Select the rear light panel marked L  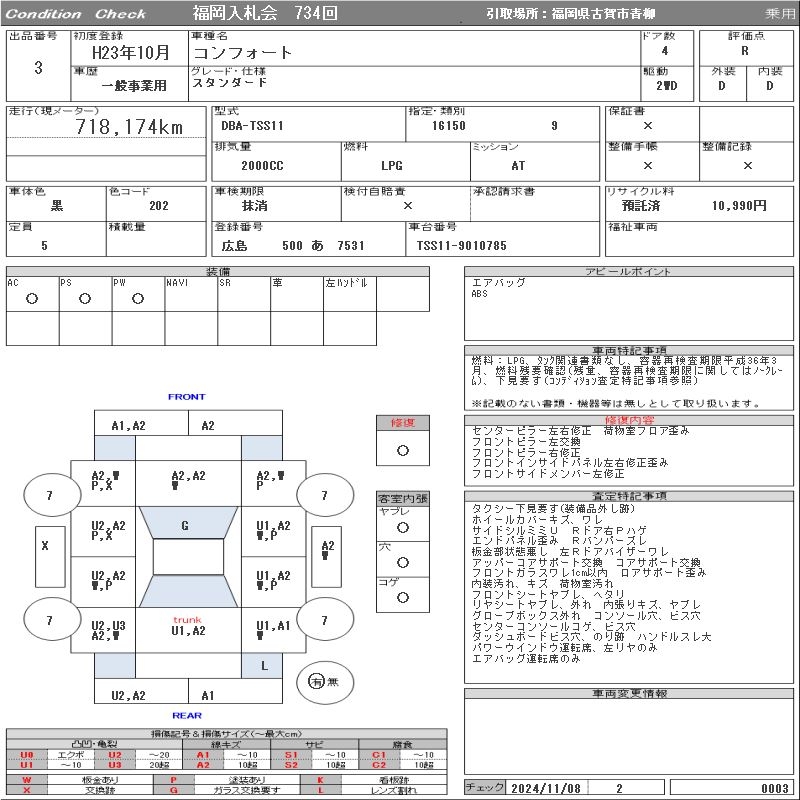(264, 665)
